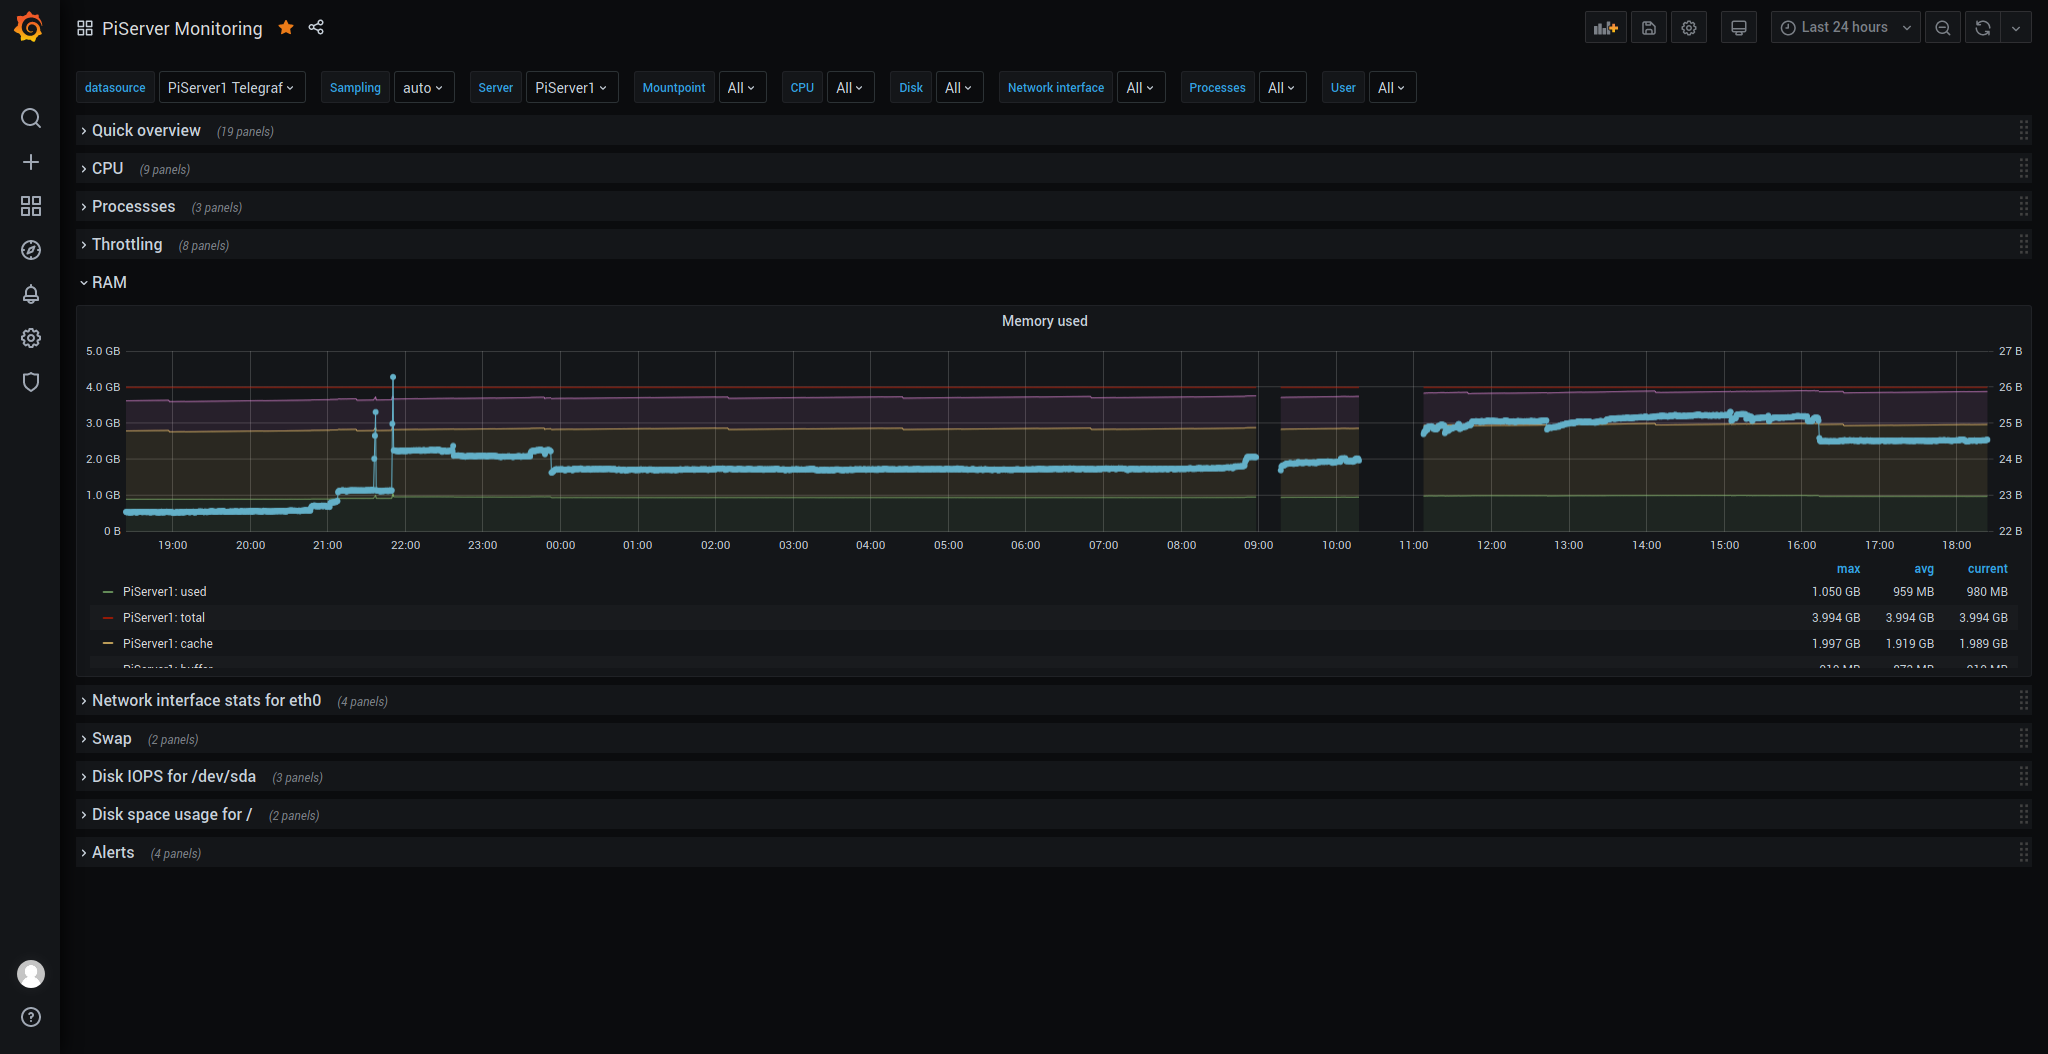Screen dimensions: 2048x1054
Task: Collapse the RAM row
Action: click(109, 283)
